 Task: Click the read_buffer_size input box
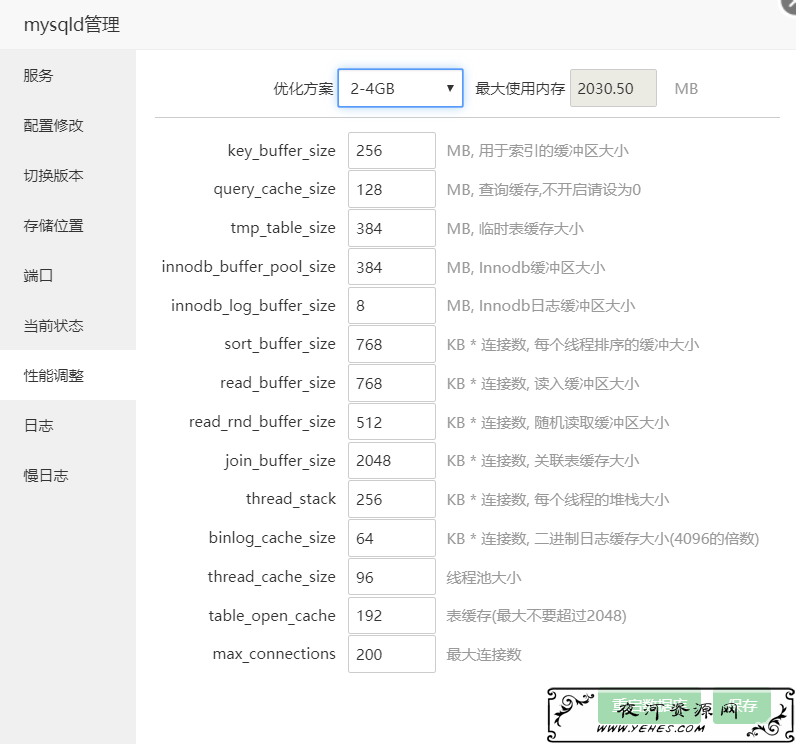pyautogui.click(x=392, y=383)
